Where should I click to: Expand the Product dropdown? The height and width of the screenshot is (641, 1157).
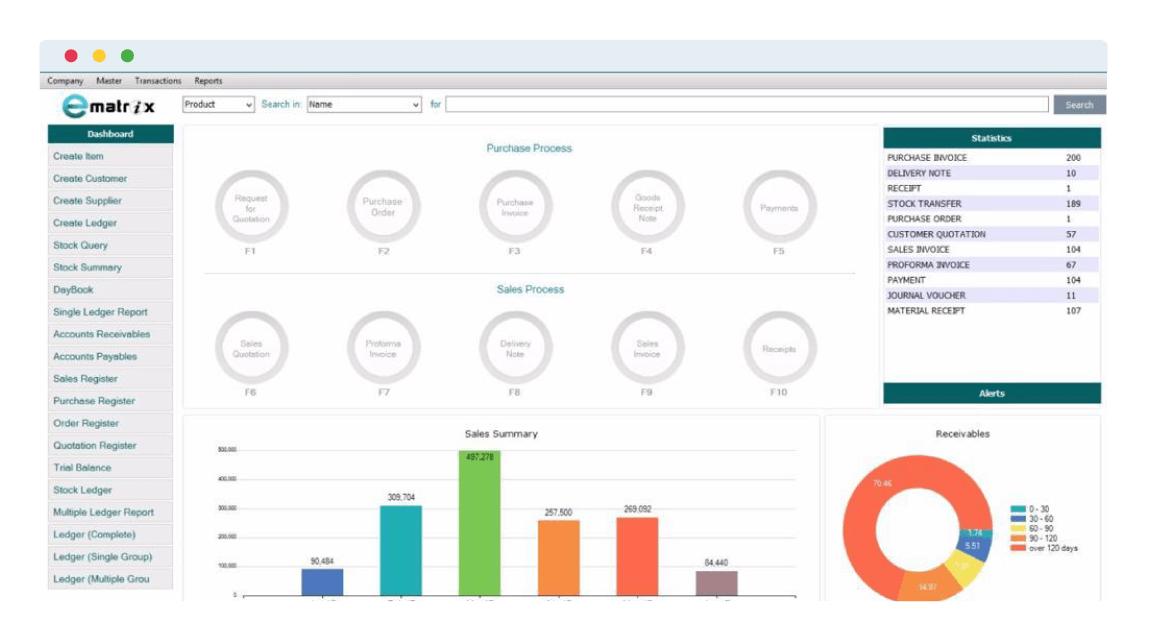pyautogui.click(x=219, y=104)
